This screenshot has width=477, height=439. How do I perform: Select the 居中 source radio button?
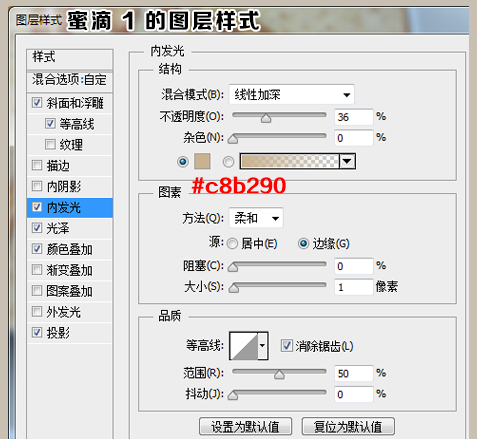click(x=232, y=244)
